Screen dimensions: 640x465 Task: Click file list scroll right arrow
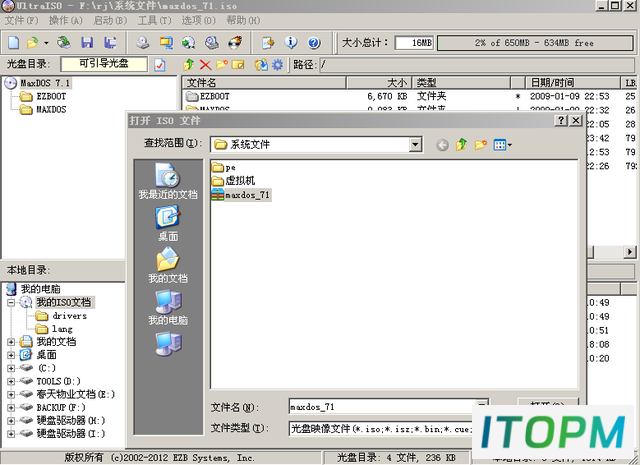click(x=630, y=252)
